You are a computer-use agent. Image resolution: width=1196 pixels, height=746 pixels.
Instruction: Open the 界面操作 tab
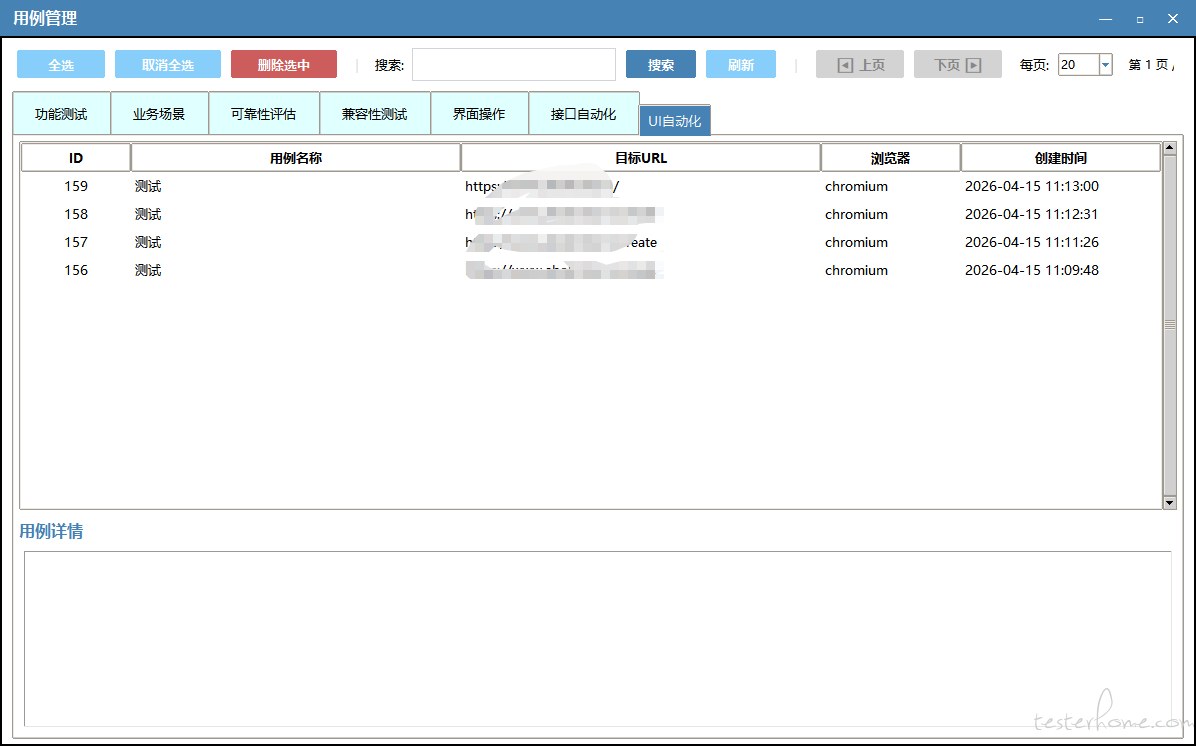478,114
